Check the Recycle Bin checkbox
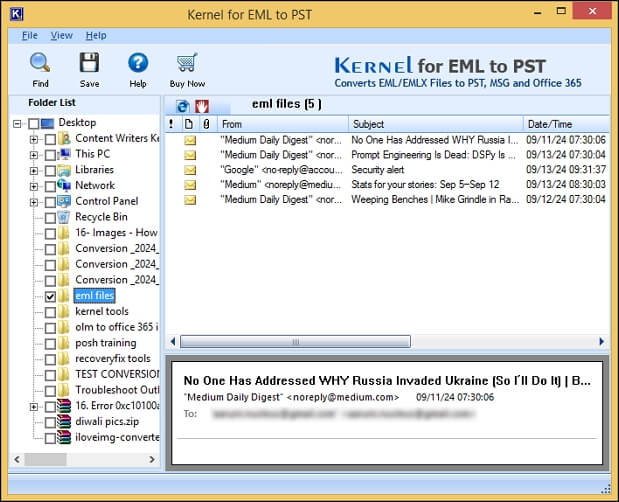 pyautogui.click(x=50, y=218)
